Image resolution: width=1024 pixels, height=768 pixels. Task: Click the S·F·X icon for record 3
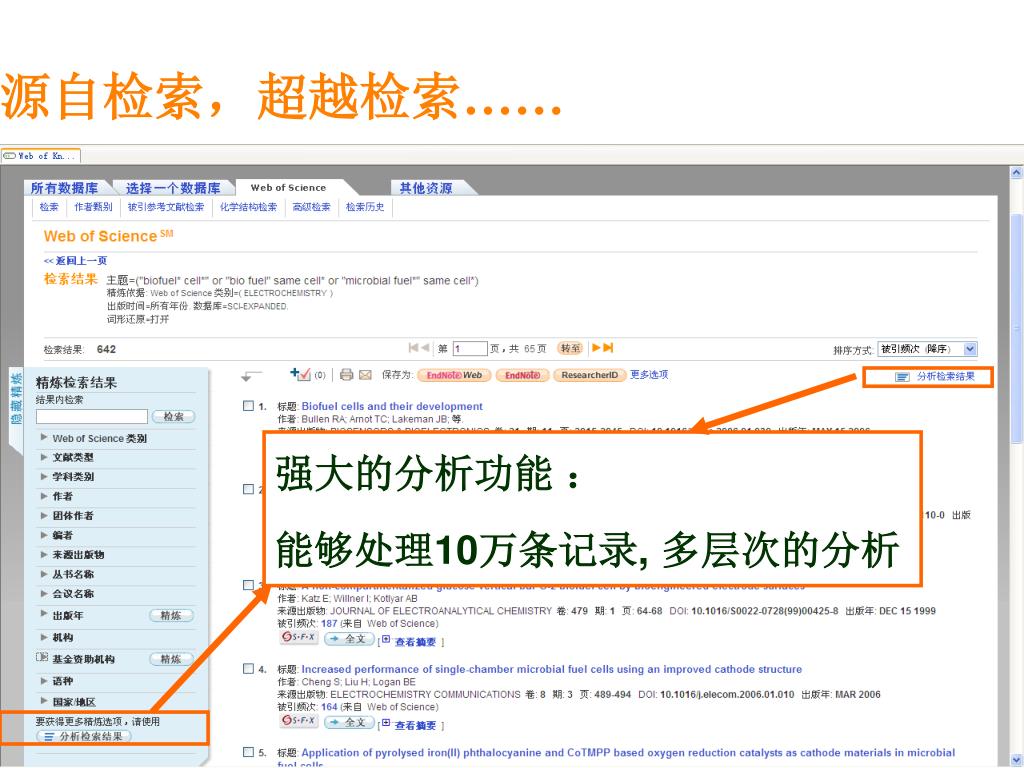coord(299,637)
